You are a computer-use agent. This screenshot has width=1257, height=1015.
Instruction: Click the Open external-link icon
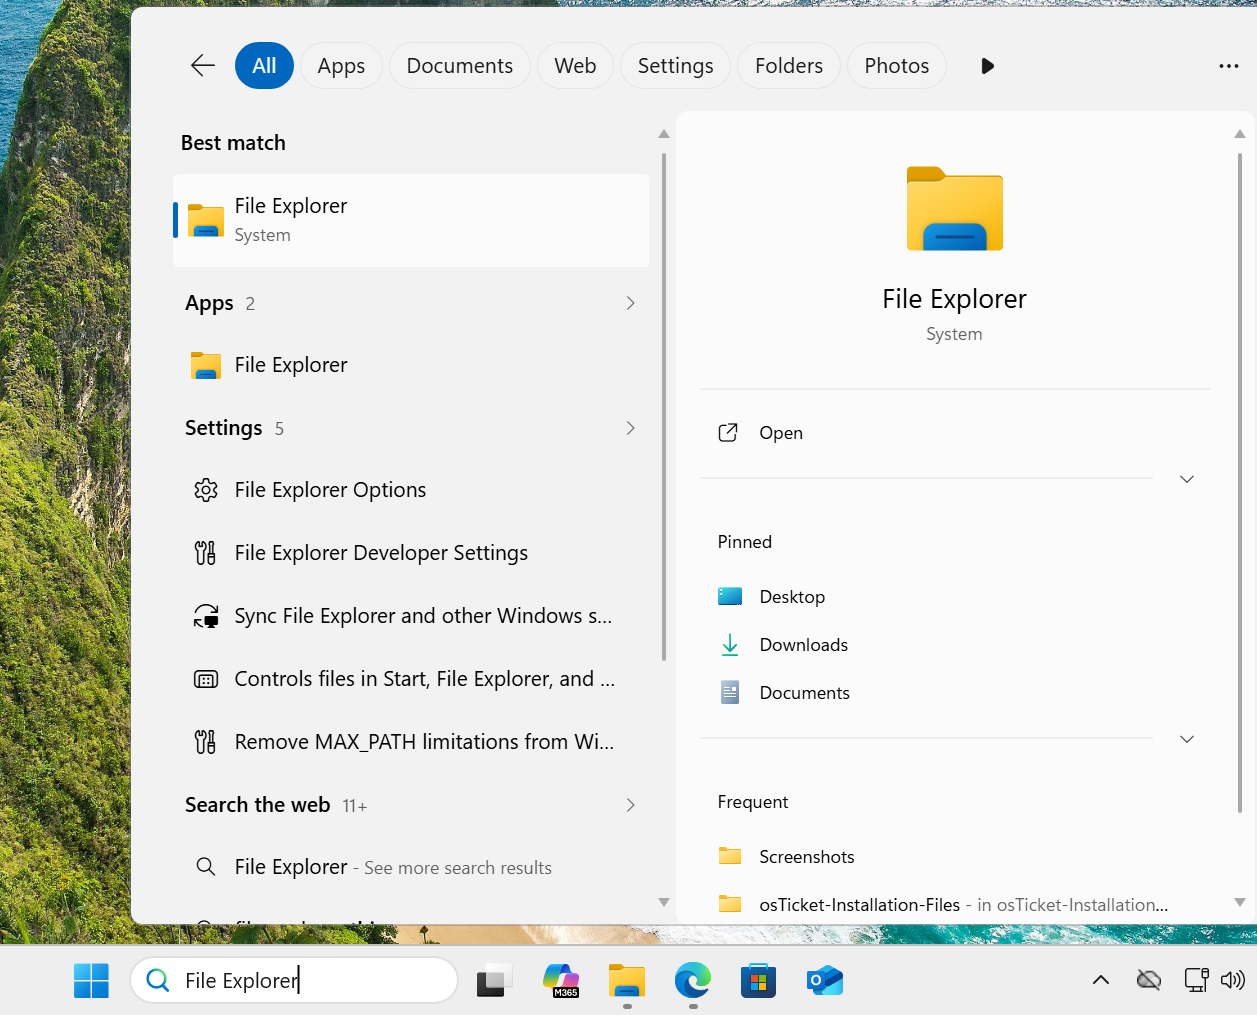tap(728, 433)
